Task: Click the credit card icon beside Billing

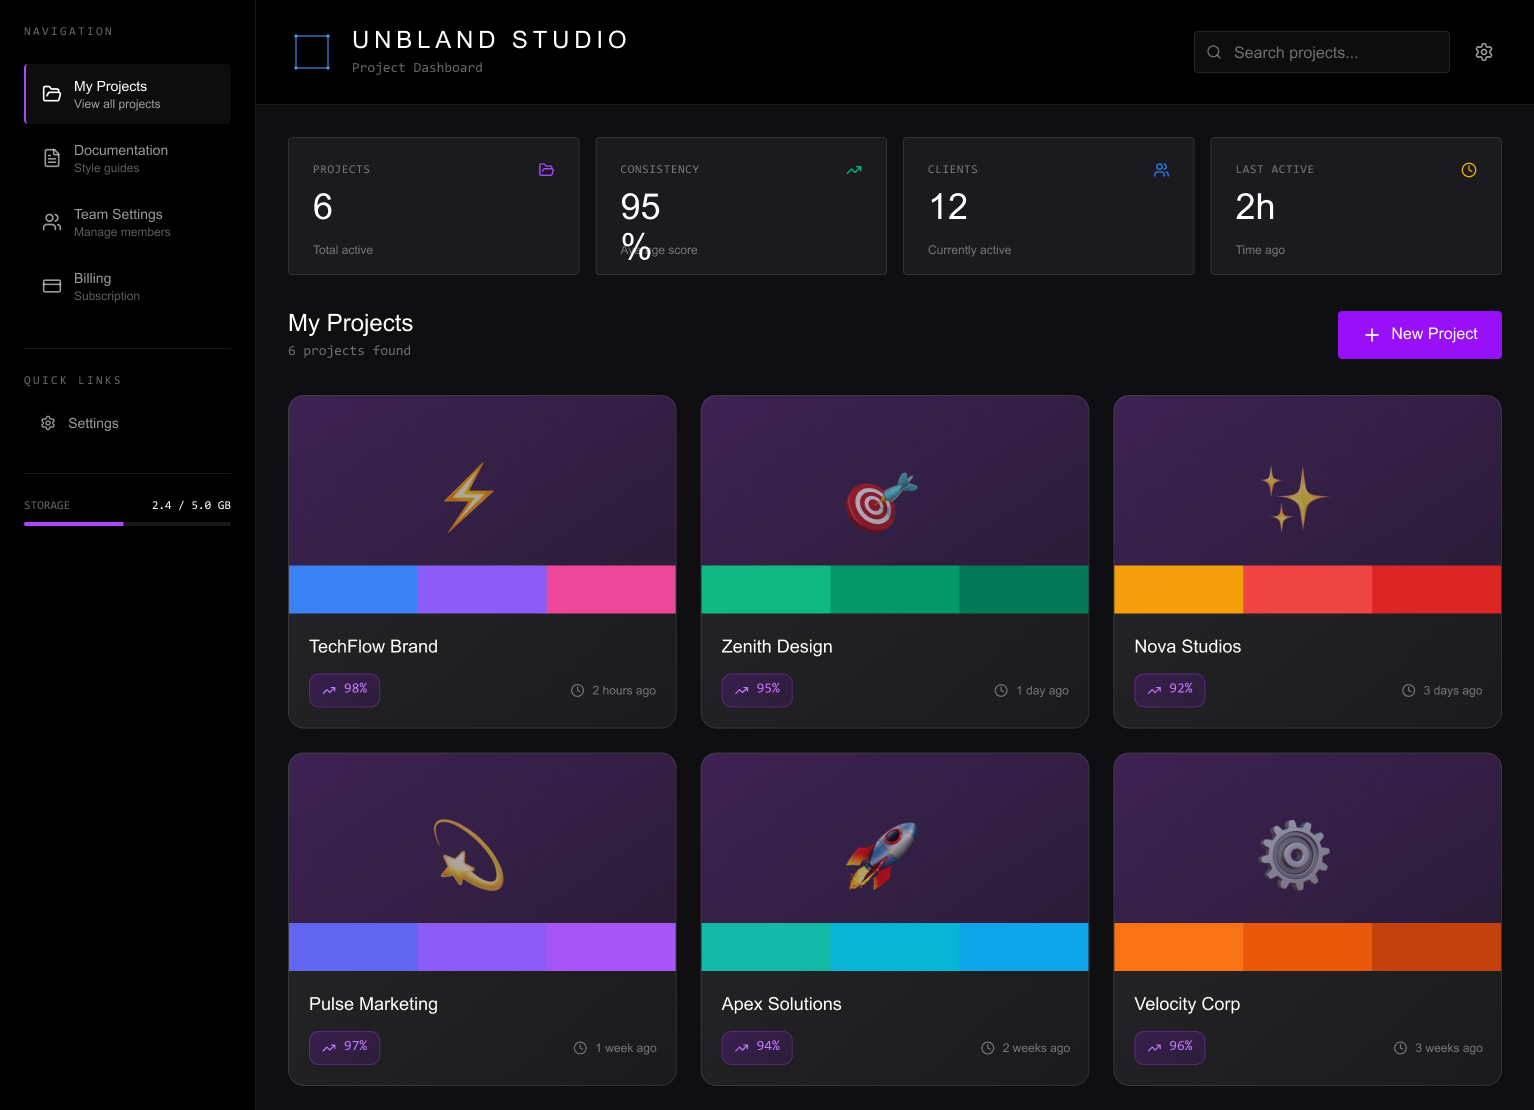Action: coord(52,286)
